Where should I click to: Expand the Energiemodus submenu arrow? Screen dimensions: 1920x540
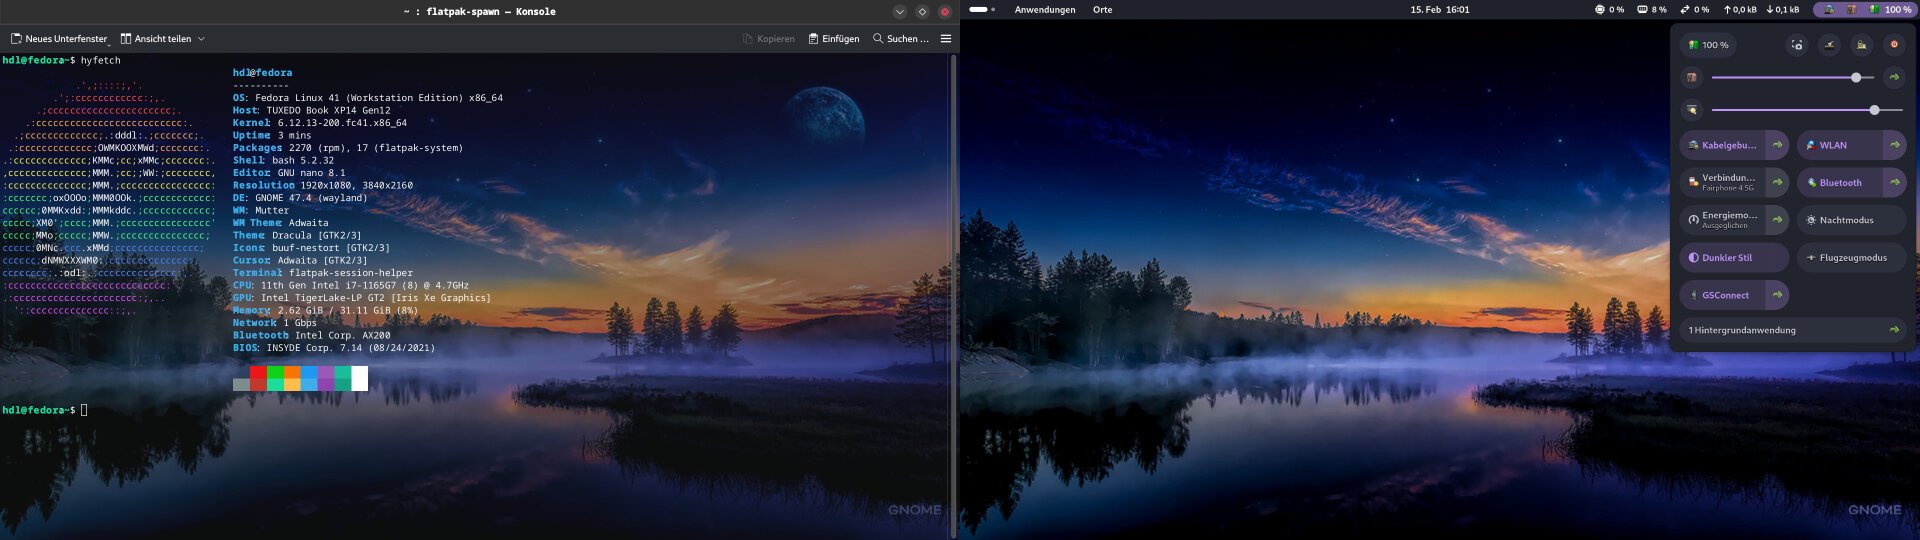tap(1777, 220)
